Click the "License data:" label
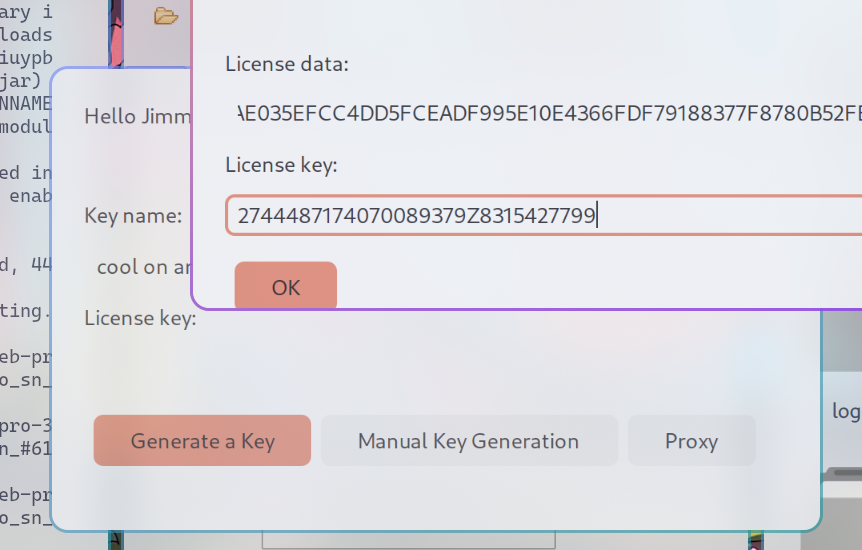Viewport: 862px width, 550px height. tap(287, 64)
